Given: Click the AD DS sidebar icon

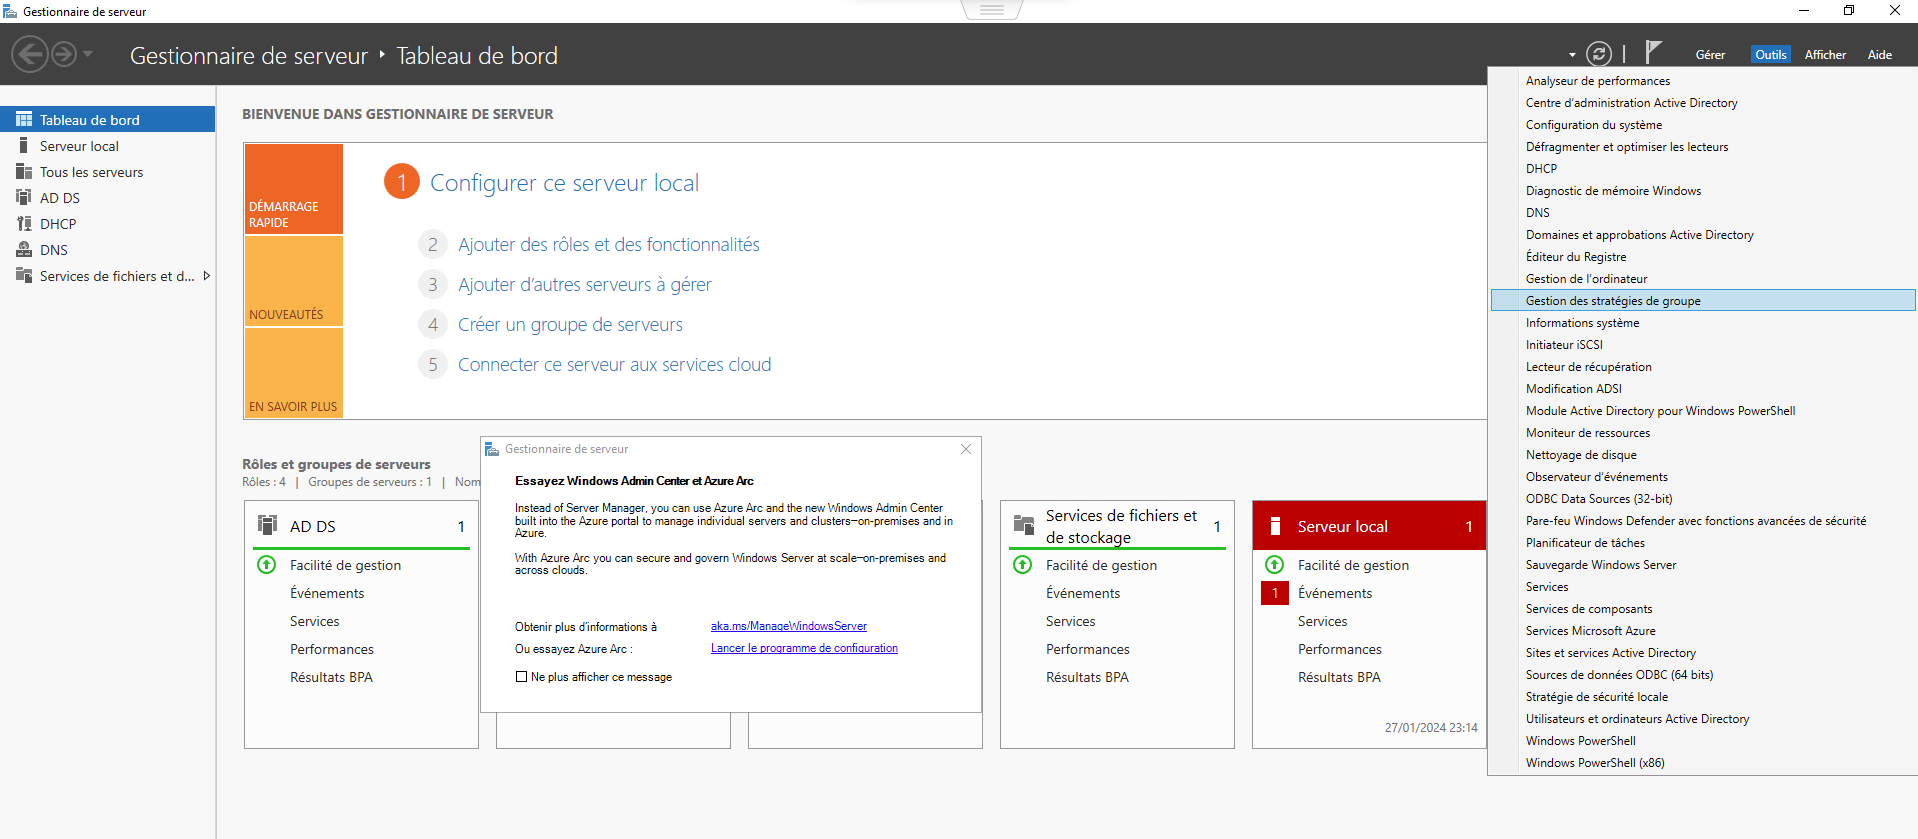Looking at the screenshot, I should coord(24,198).
